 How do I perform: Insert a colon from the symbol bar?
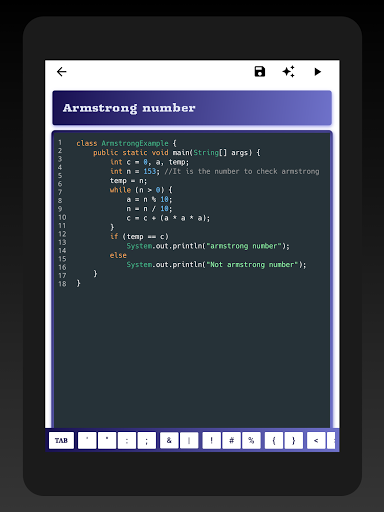click(x=127, y=440)
